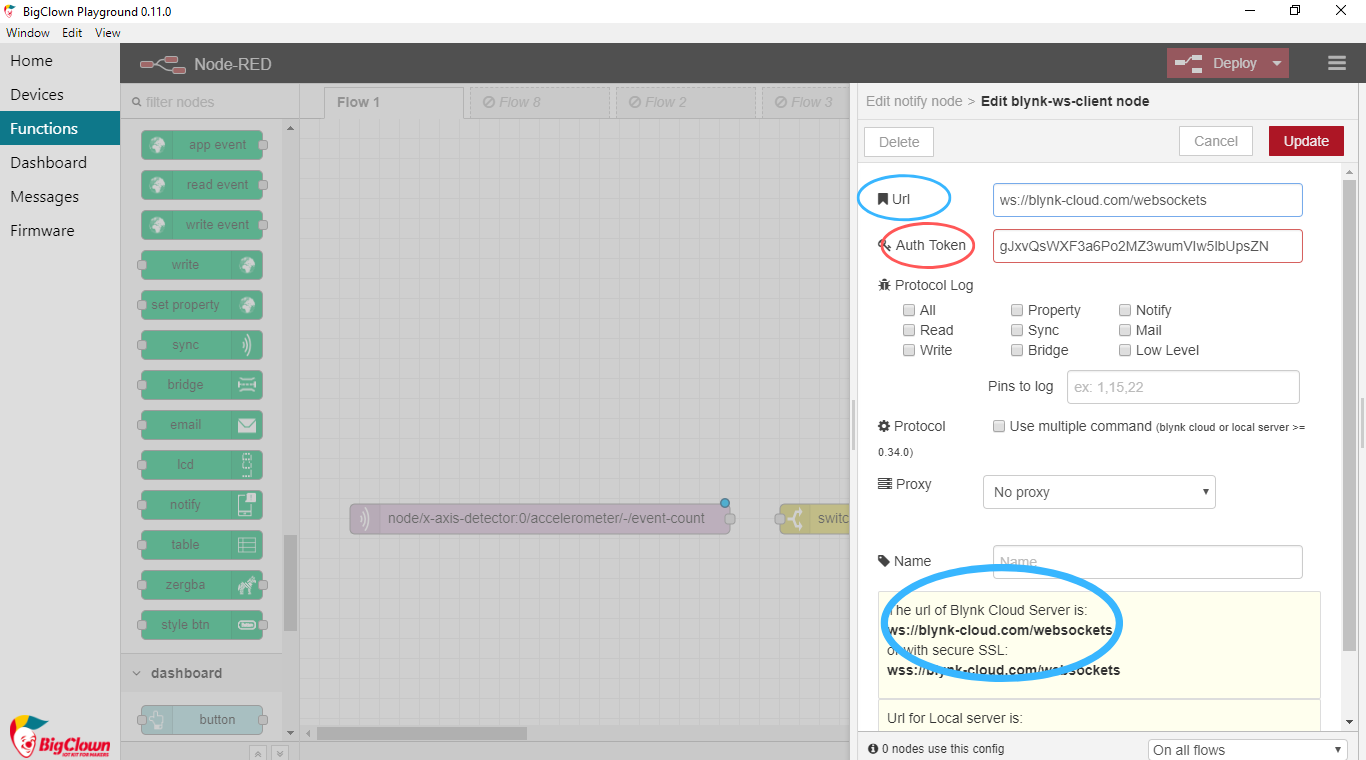Click the Delete button
The width and height of the screenshot is (1366, 760).
point(899,142)
